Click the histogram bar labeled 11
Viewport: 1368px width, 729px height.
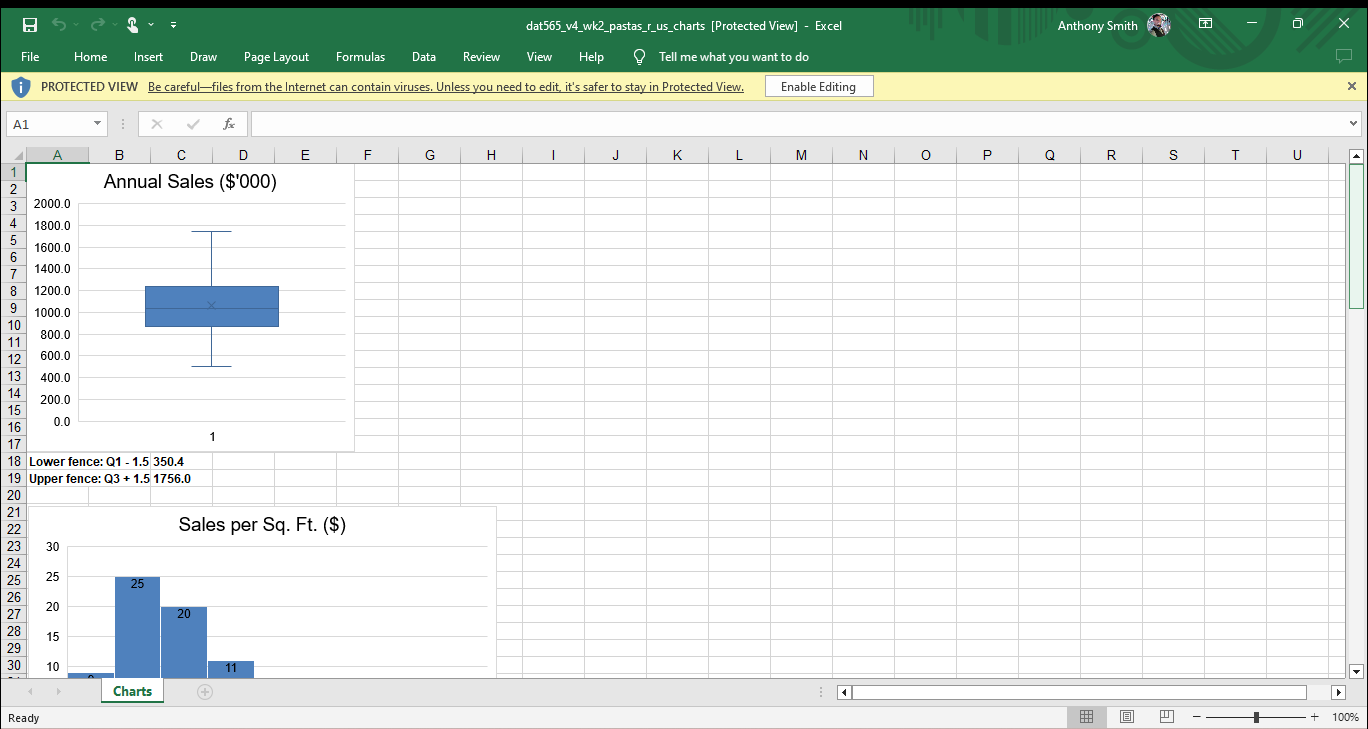[231, 669]
